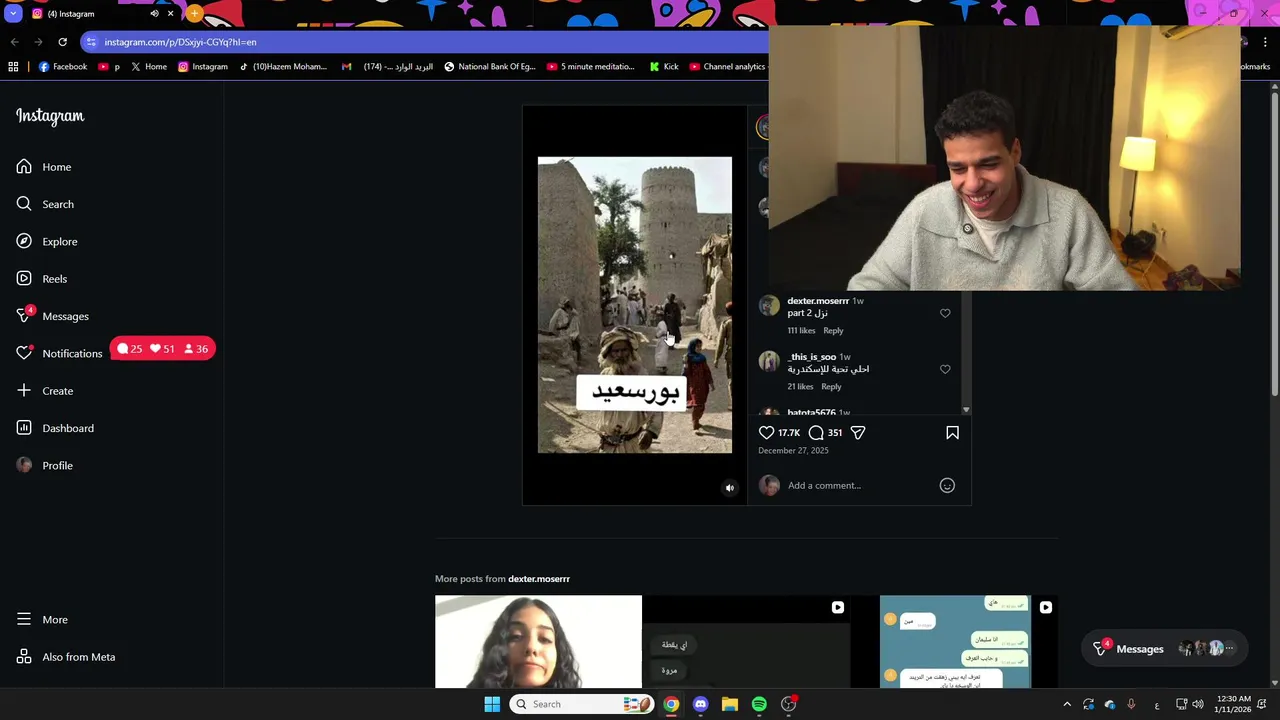Screen dimensions: 1280x720
Task: Open Search in Instagram sidebar
Action: click(x=45, y=204)
